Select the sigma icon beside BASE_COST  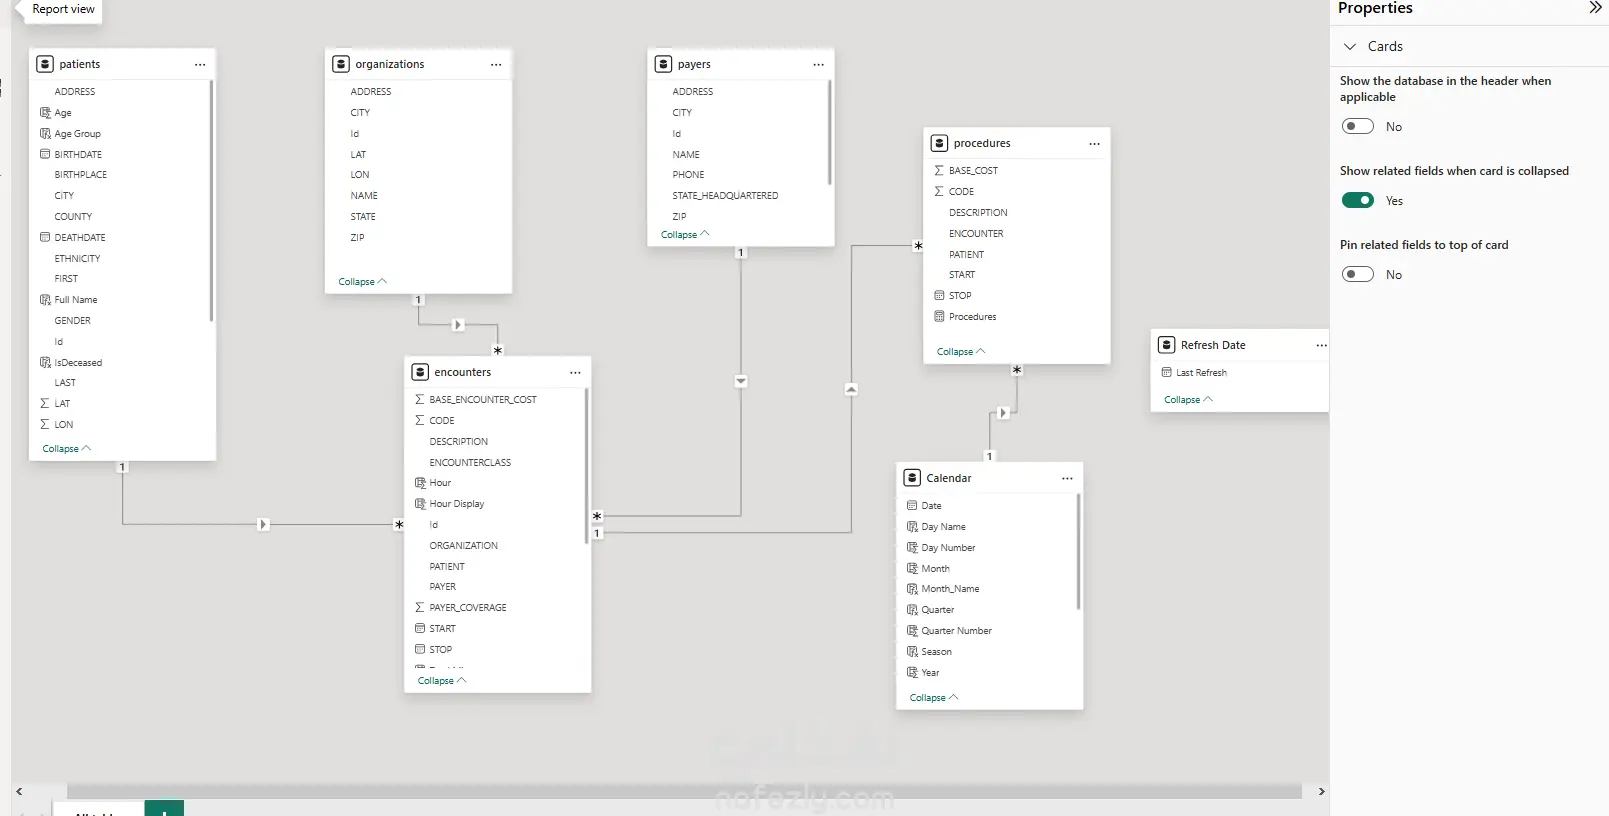pos(939,171)
